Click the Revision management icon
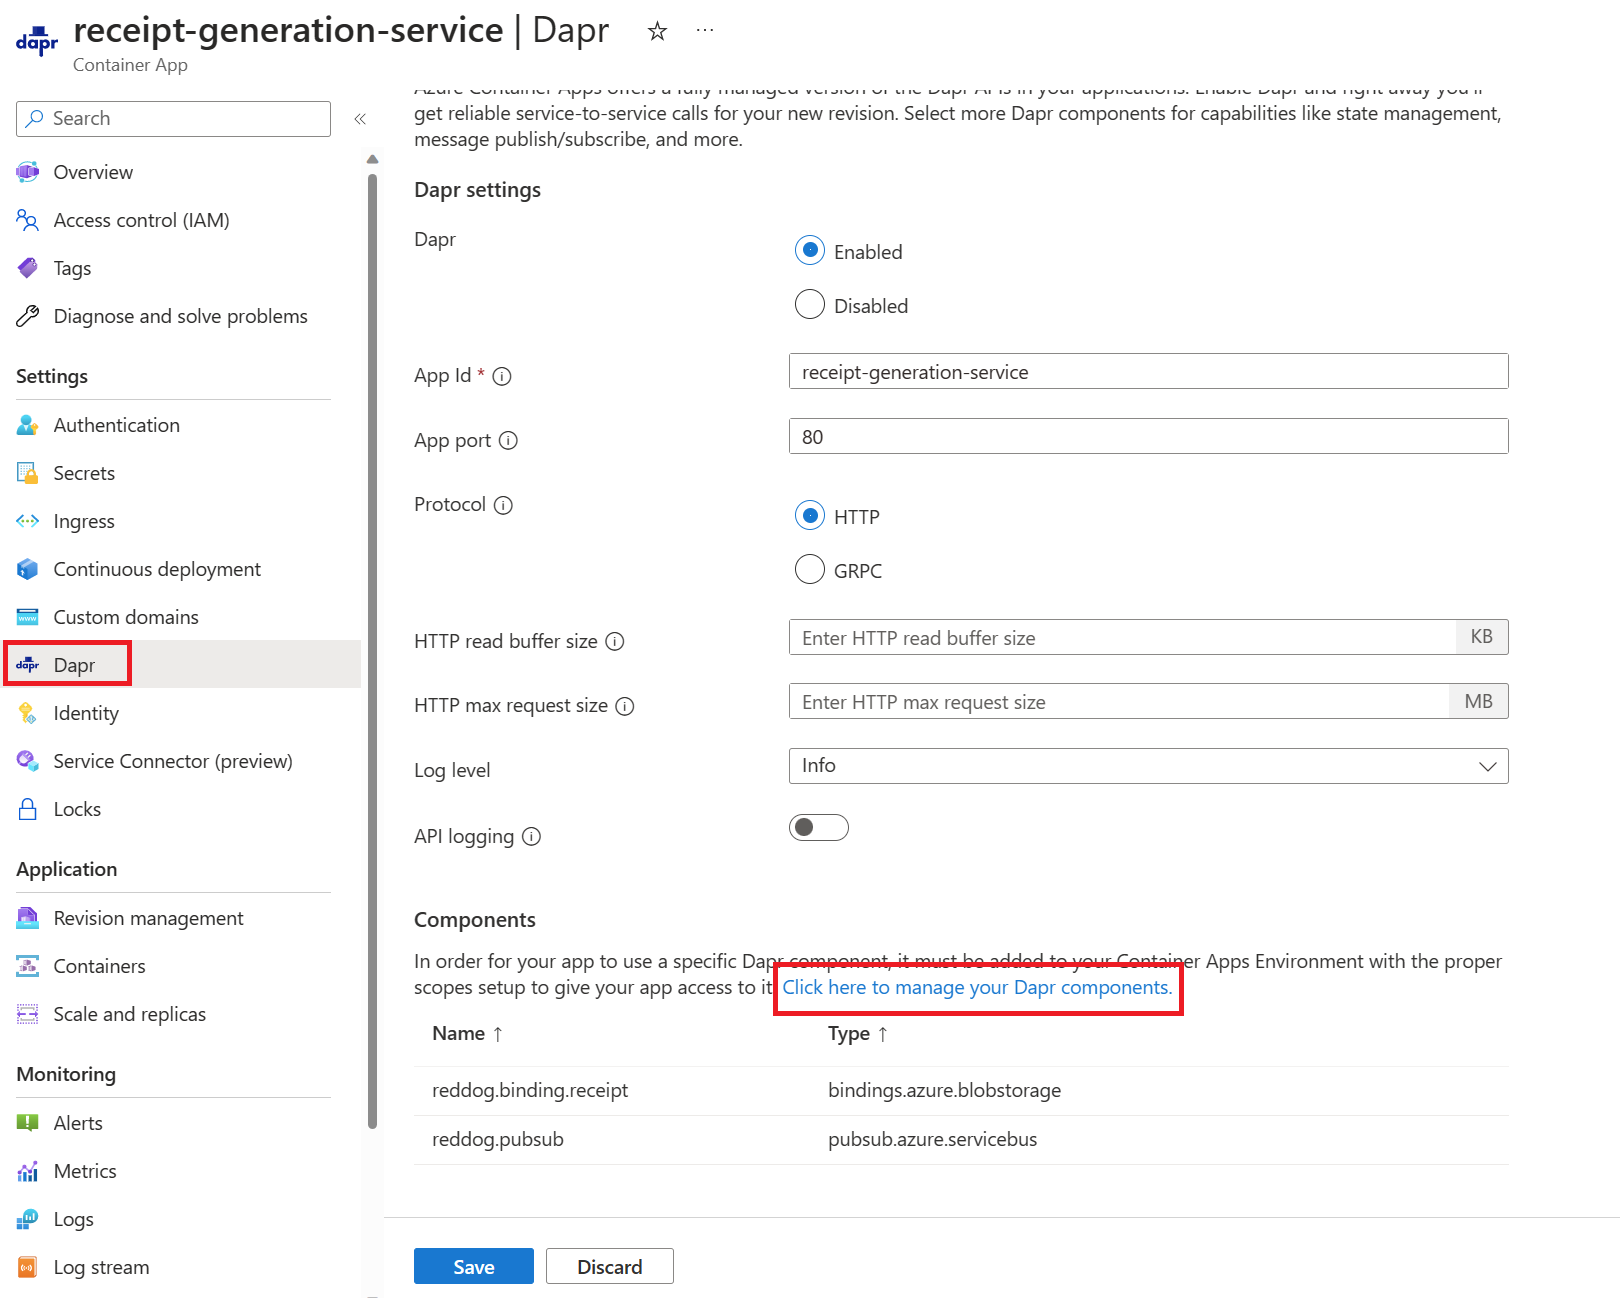This screenshot has width=1620, height=1298. pos(28,918)
